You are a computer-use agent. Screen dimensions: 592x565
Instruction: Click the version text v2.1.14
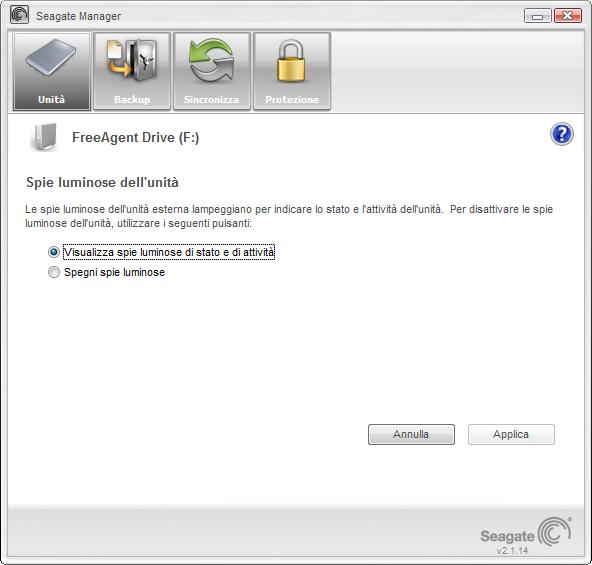click(x=512, y=551)
